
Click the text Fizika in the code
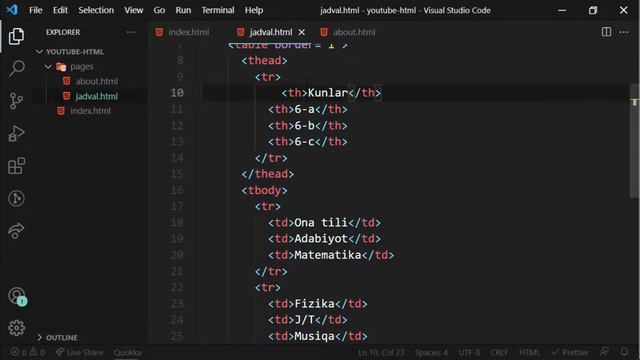click(314, 304)
